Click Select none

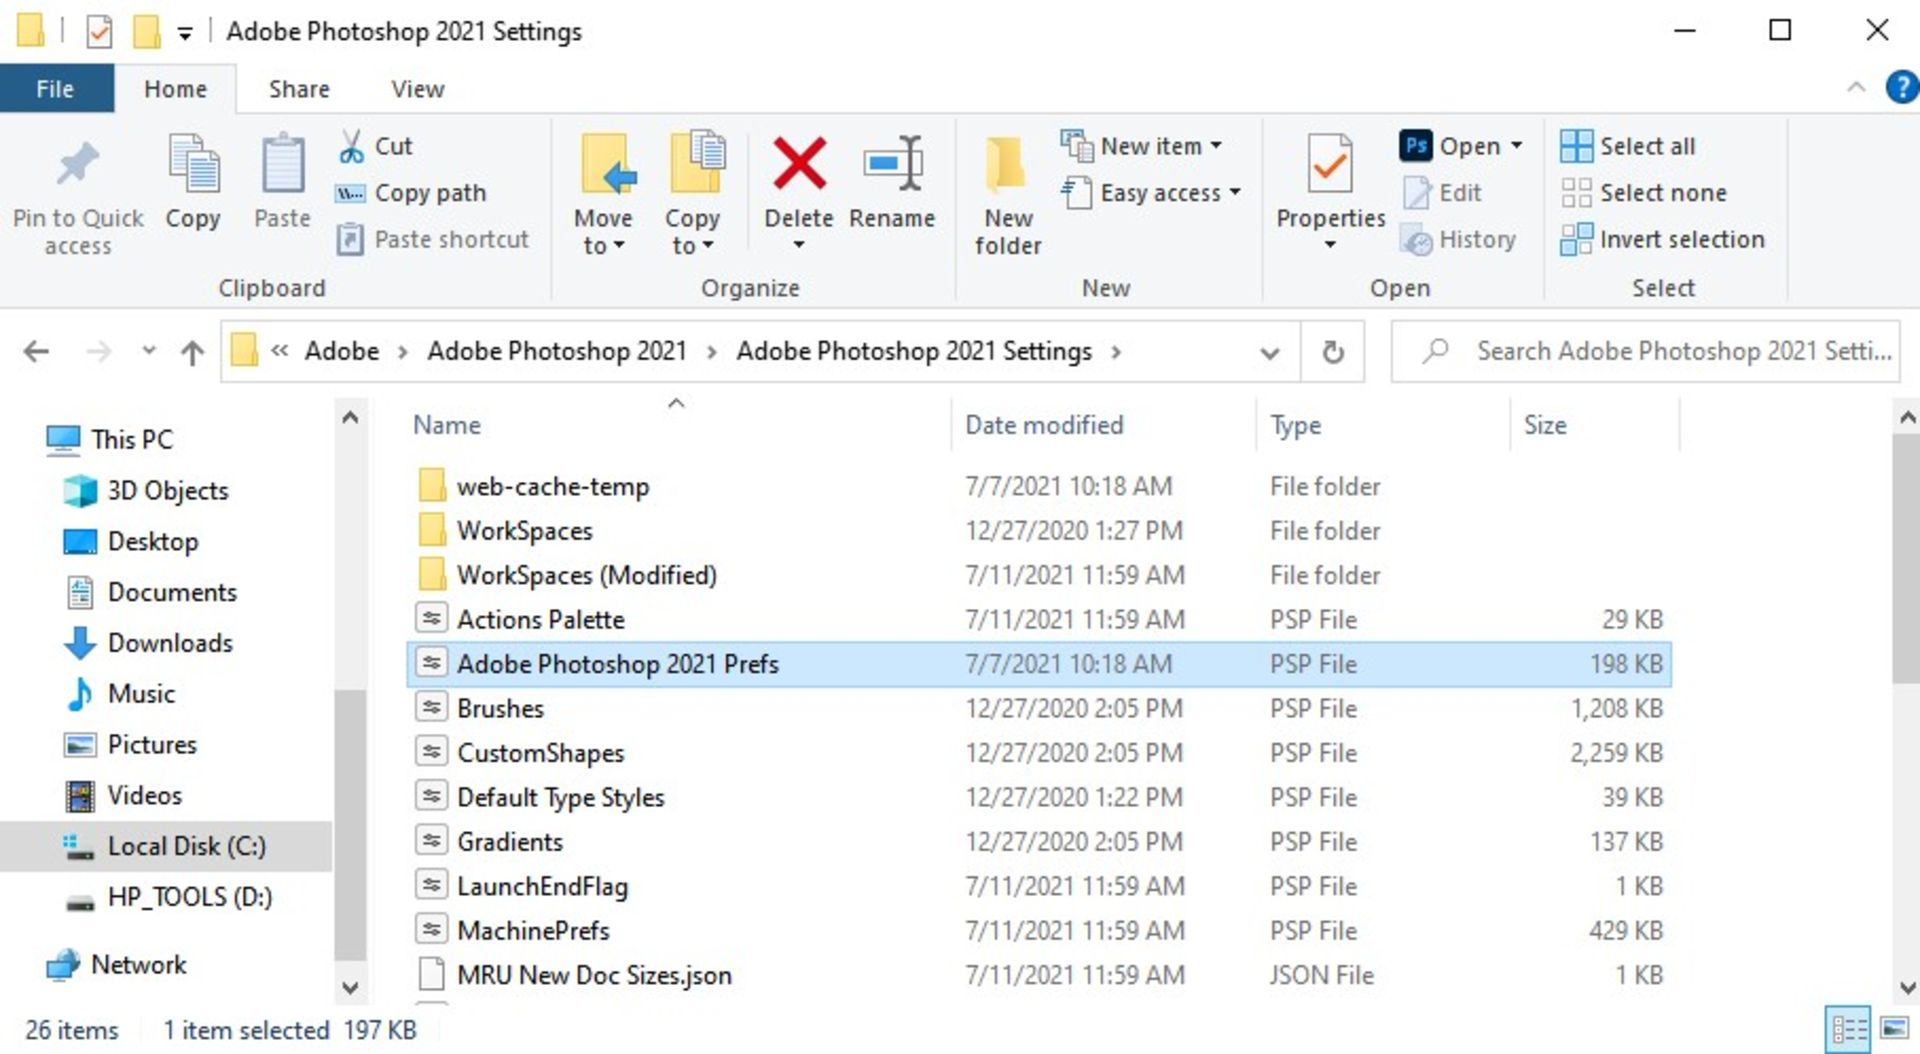pos(1644,193)
